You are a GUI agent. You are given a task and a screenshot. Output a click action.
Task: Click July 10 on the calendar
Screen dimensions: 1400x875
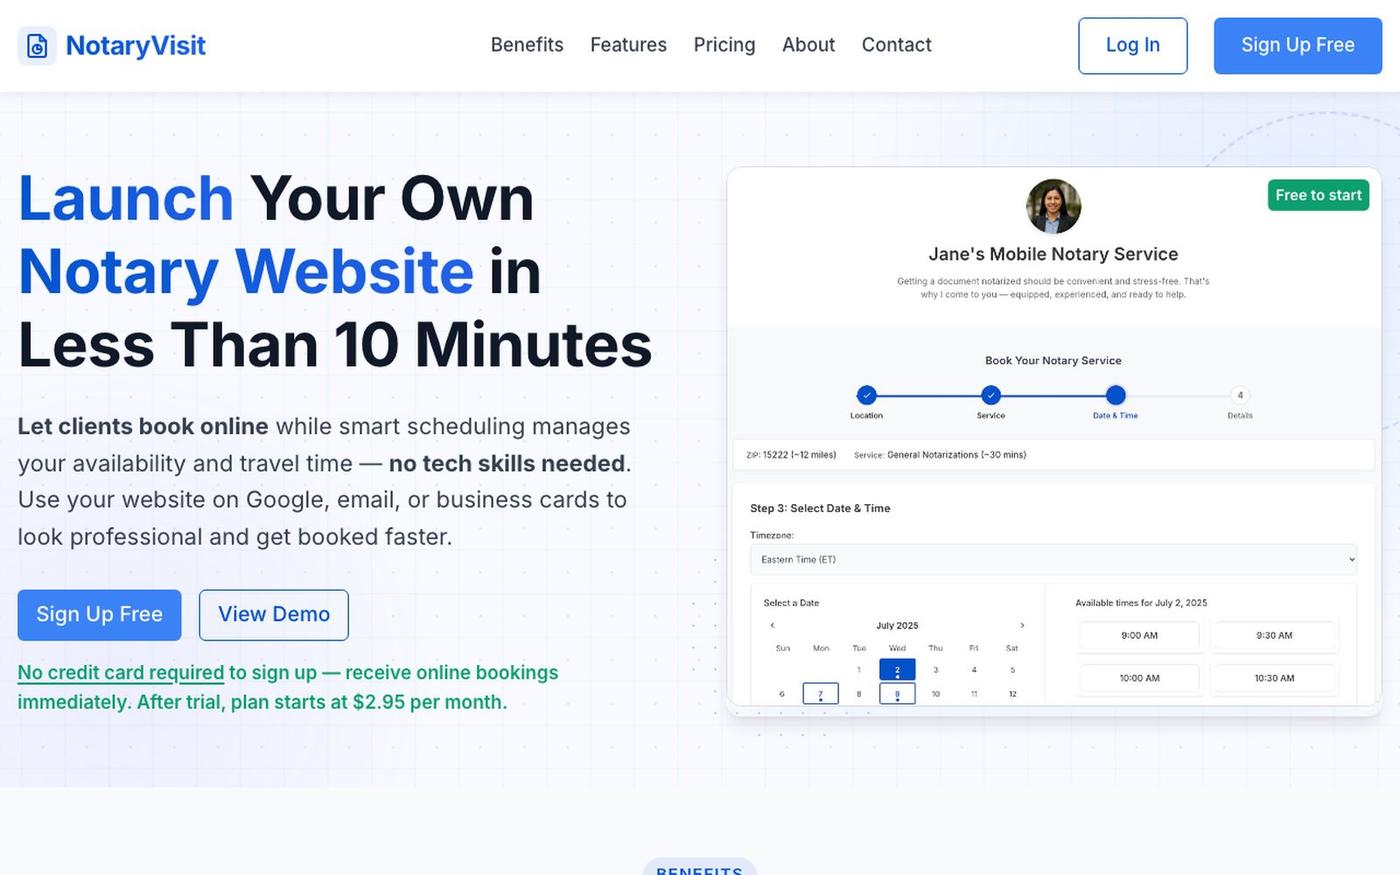tap(935, 693)
